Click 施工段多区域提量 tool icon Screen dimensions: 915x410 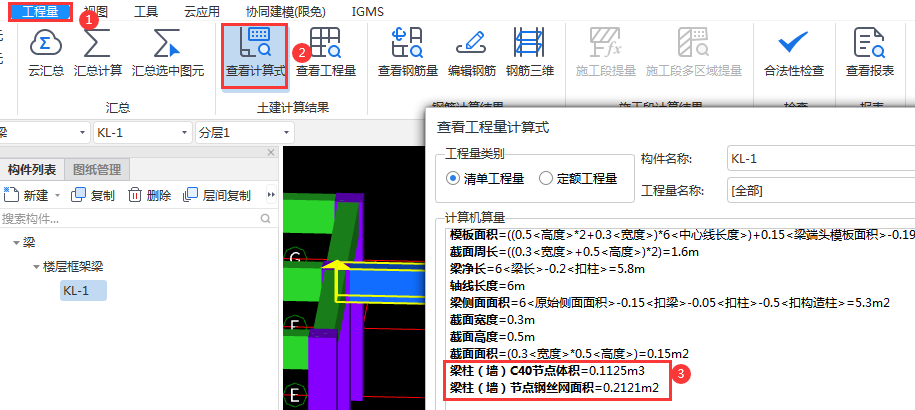click(693, 52)
